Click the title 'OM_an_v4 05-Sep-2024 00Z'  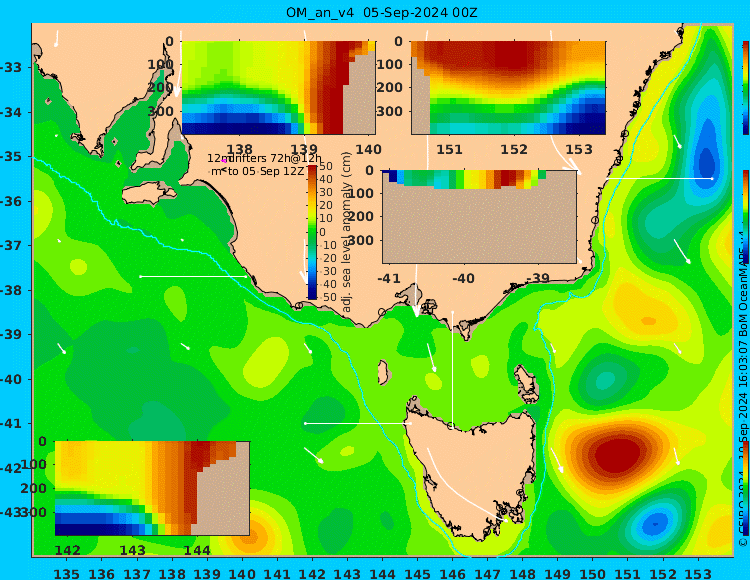click(381, 12)
